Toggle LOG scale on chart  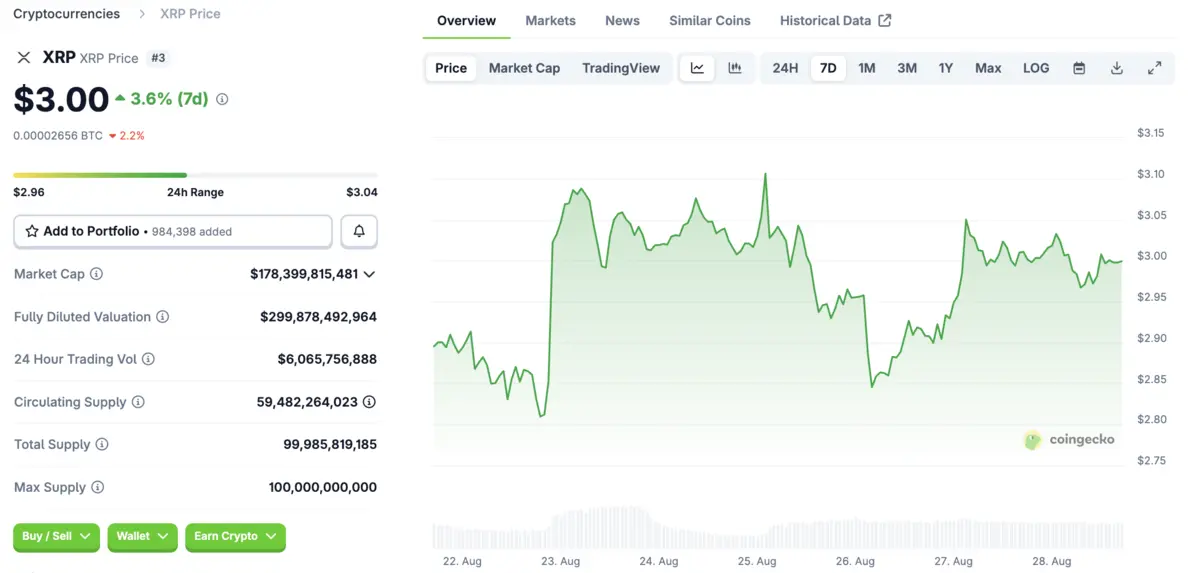[1036, 68]
